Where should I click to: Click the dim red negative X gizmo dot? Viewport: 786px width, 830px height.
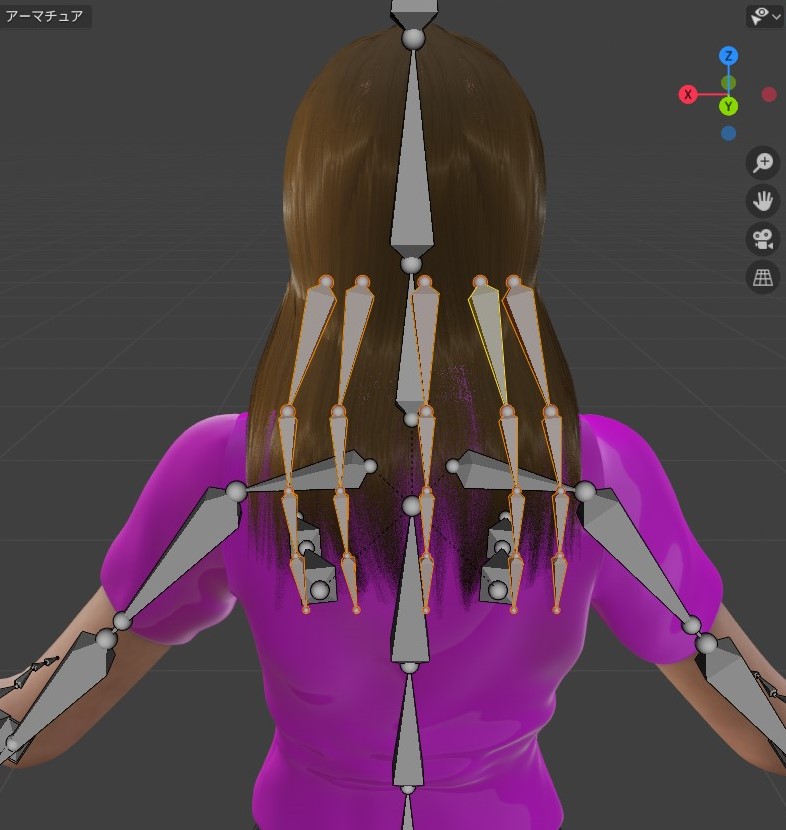(x=769, y=95)
